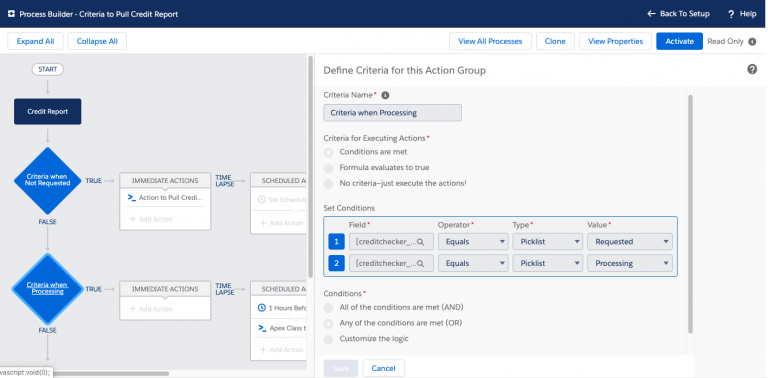Click Set Schedule clock icon
Screen dimensions: 768x378
pos(262,200)
